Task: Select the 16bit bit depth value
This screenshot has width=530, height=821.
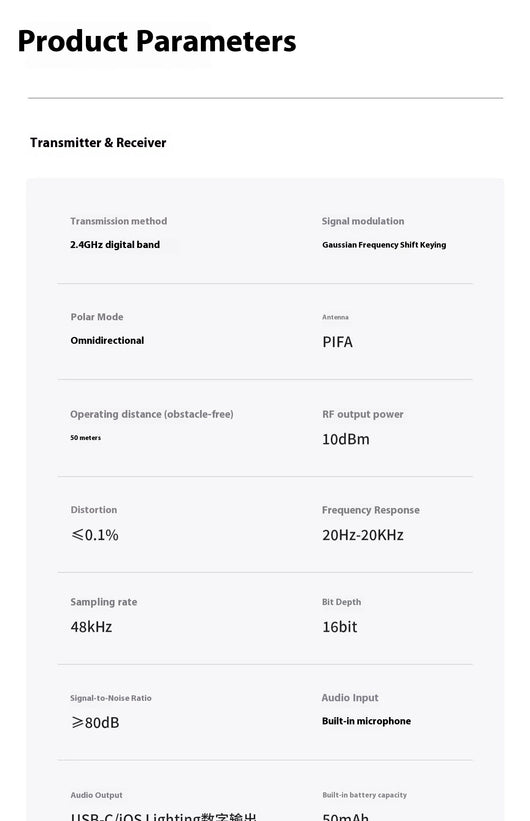Action: pyautogui.click(x=339, y=627)
